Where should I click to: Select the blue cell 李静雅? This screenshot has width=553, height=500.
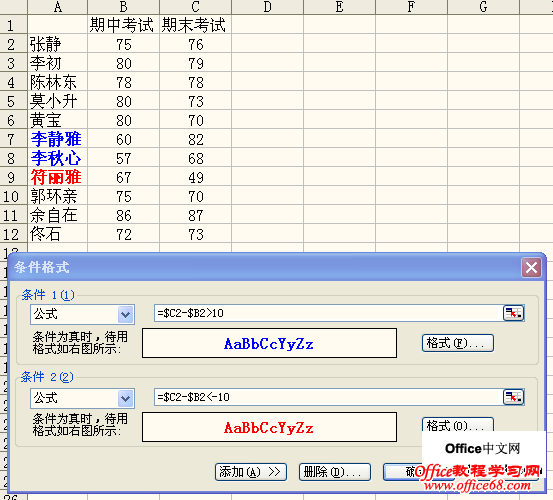click(x=57, y=139)
